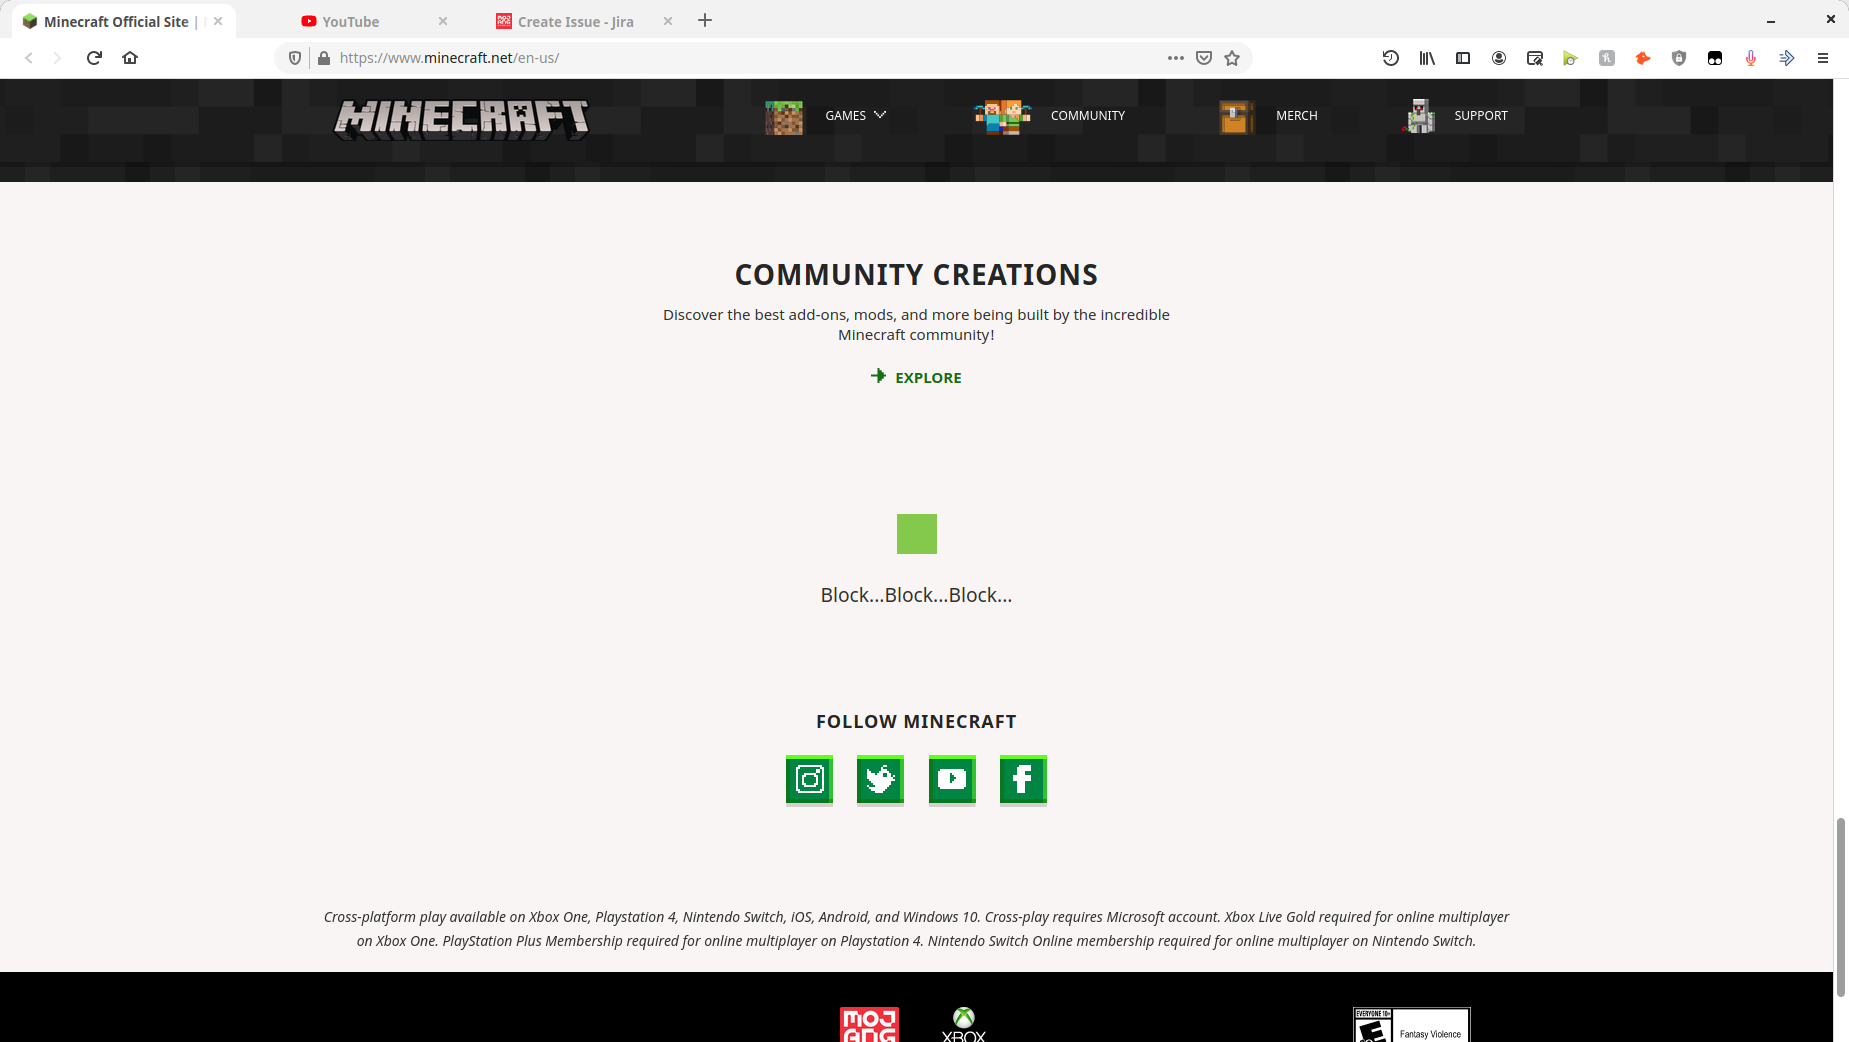Save page to Pocket
This screenshot has width=1849, height=1042.
tap(1204, 58)
